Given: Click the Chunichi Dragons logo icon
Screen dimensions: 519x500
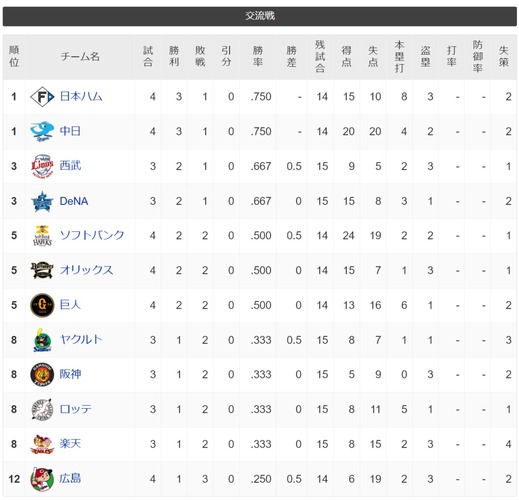Looking at the screenshot, I should click(x=42, y=132).
